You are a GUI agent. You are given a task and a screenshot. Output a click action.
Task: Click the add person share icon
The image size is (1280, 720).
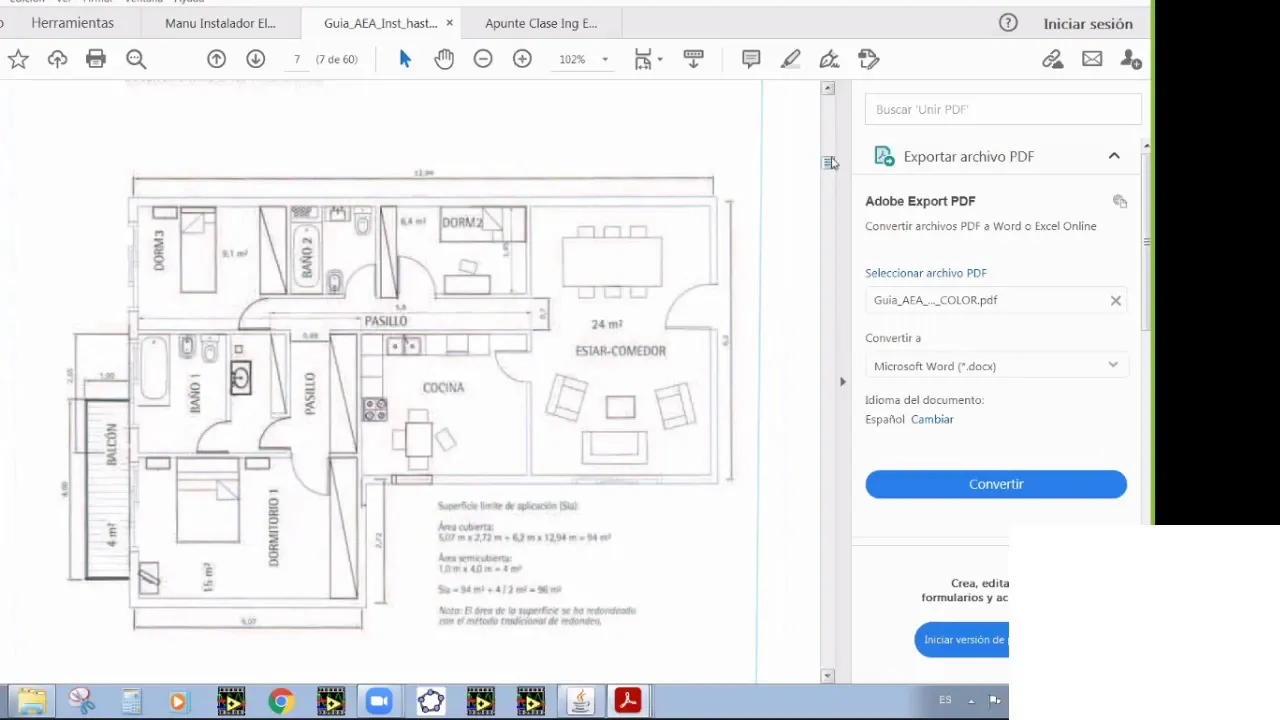pyautogui.click(x=1131, y=60)
